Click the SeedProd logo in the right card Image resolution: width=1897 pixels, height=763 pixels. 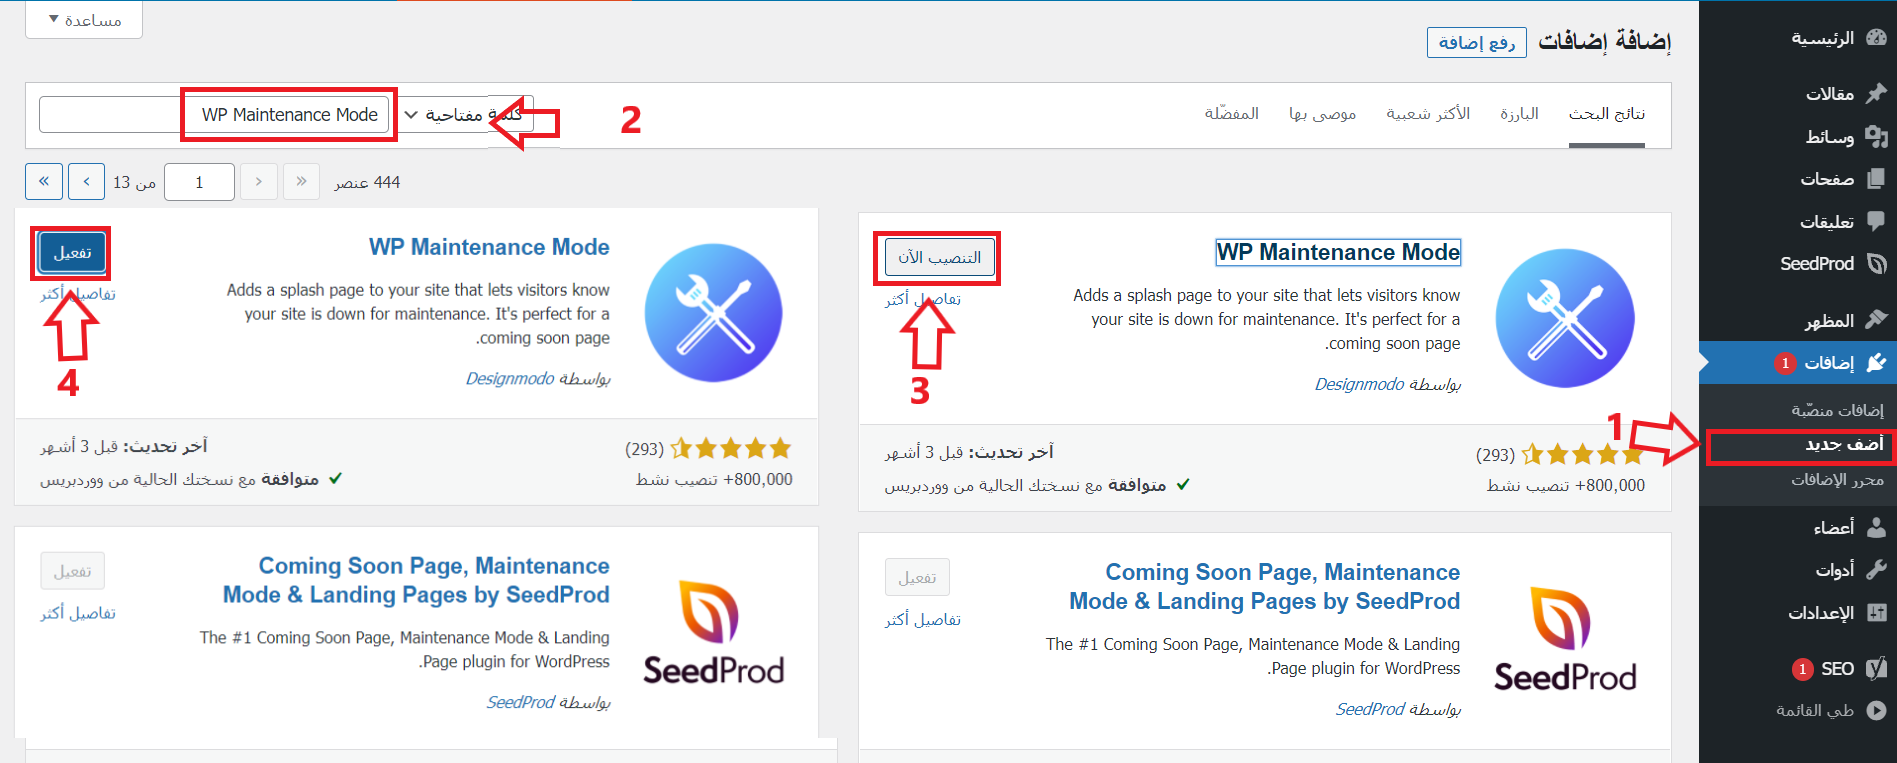(x=1565, y=640)
